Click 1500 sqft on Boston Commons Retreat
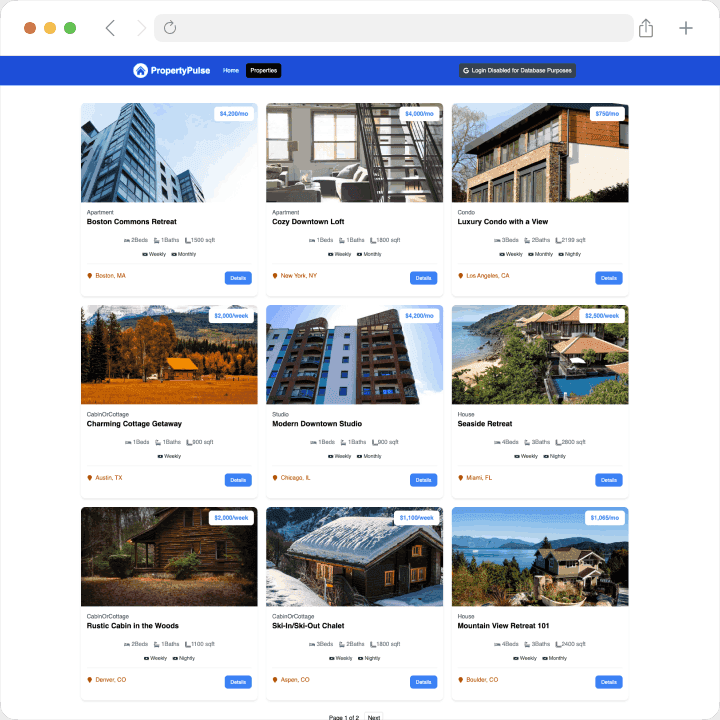 tap(203, 240)
